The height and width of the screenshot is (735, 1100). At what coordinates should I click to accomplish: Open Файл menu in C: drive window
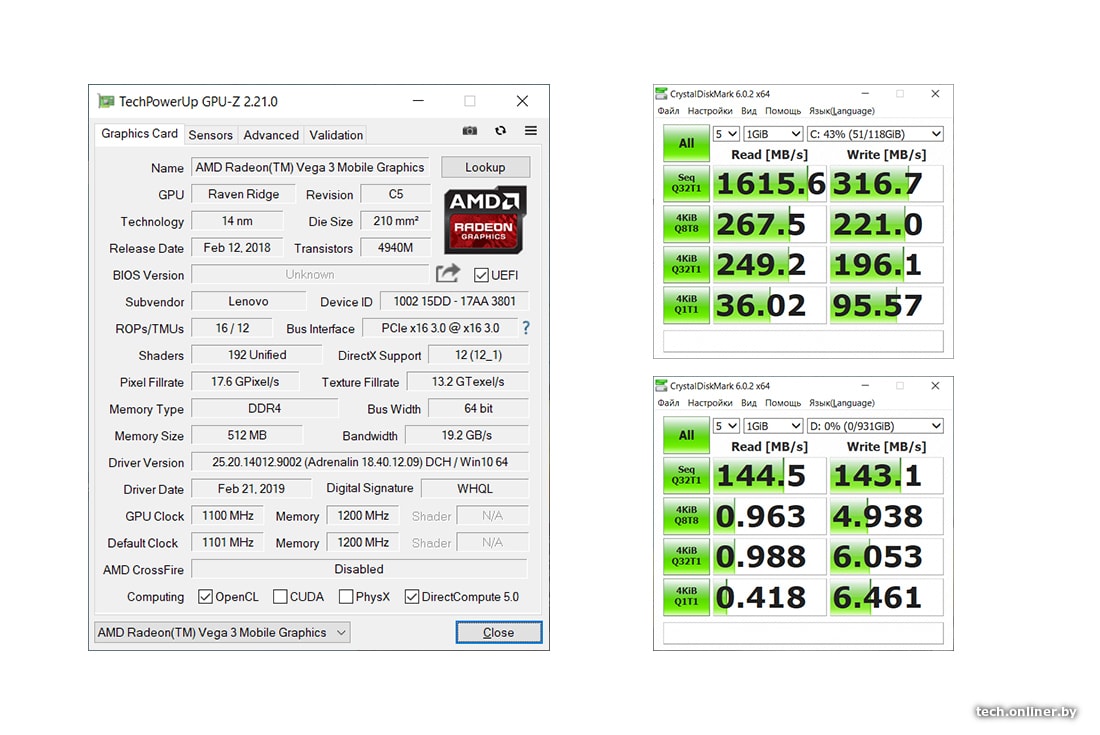click(668, 111)
